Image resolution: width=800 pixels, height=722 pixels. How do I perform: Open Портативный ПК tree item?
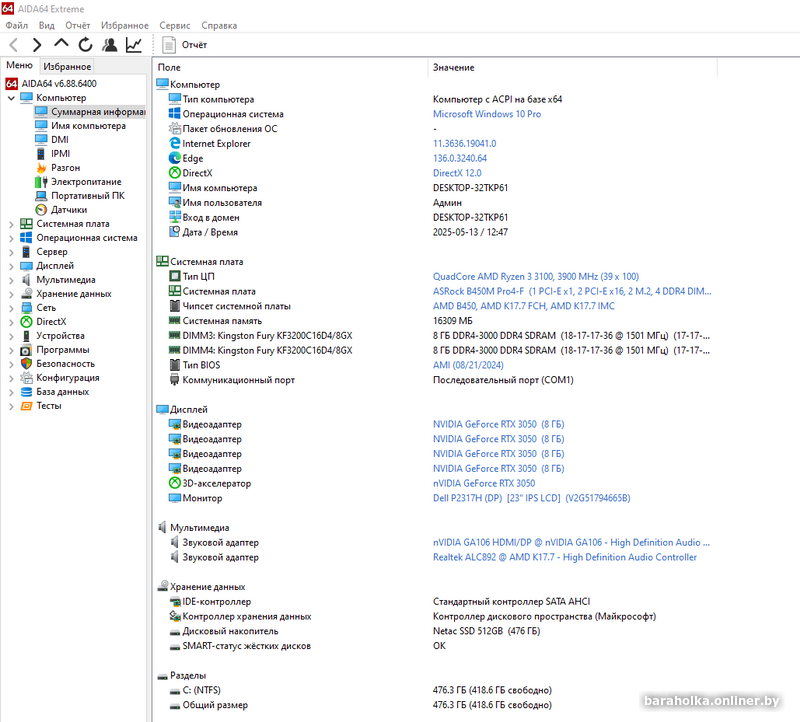click(x=80, y=196)
